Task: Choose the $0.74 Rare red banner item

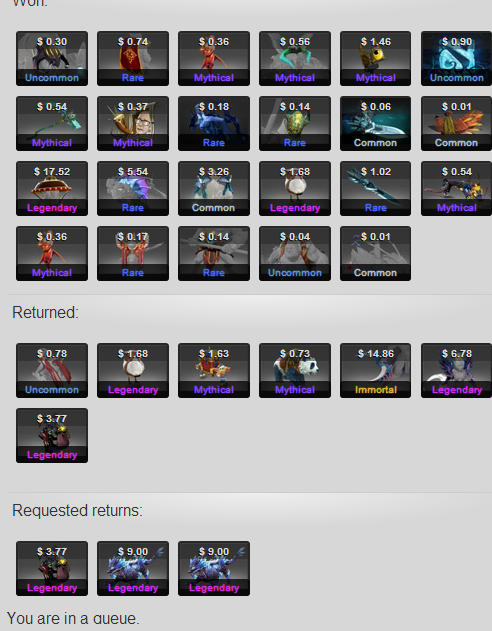Action: (133, 58)
